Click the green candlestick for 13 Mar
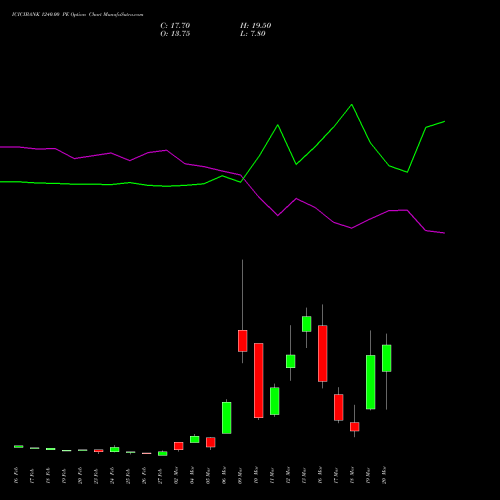Image resolution: width=500 pixels, height=500 pixels. [x=307, y=324]
